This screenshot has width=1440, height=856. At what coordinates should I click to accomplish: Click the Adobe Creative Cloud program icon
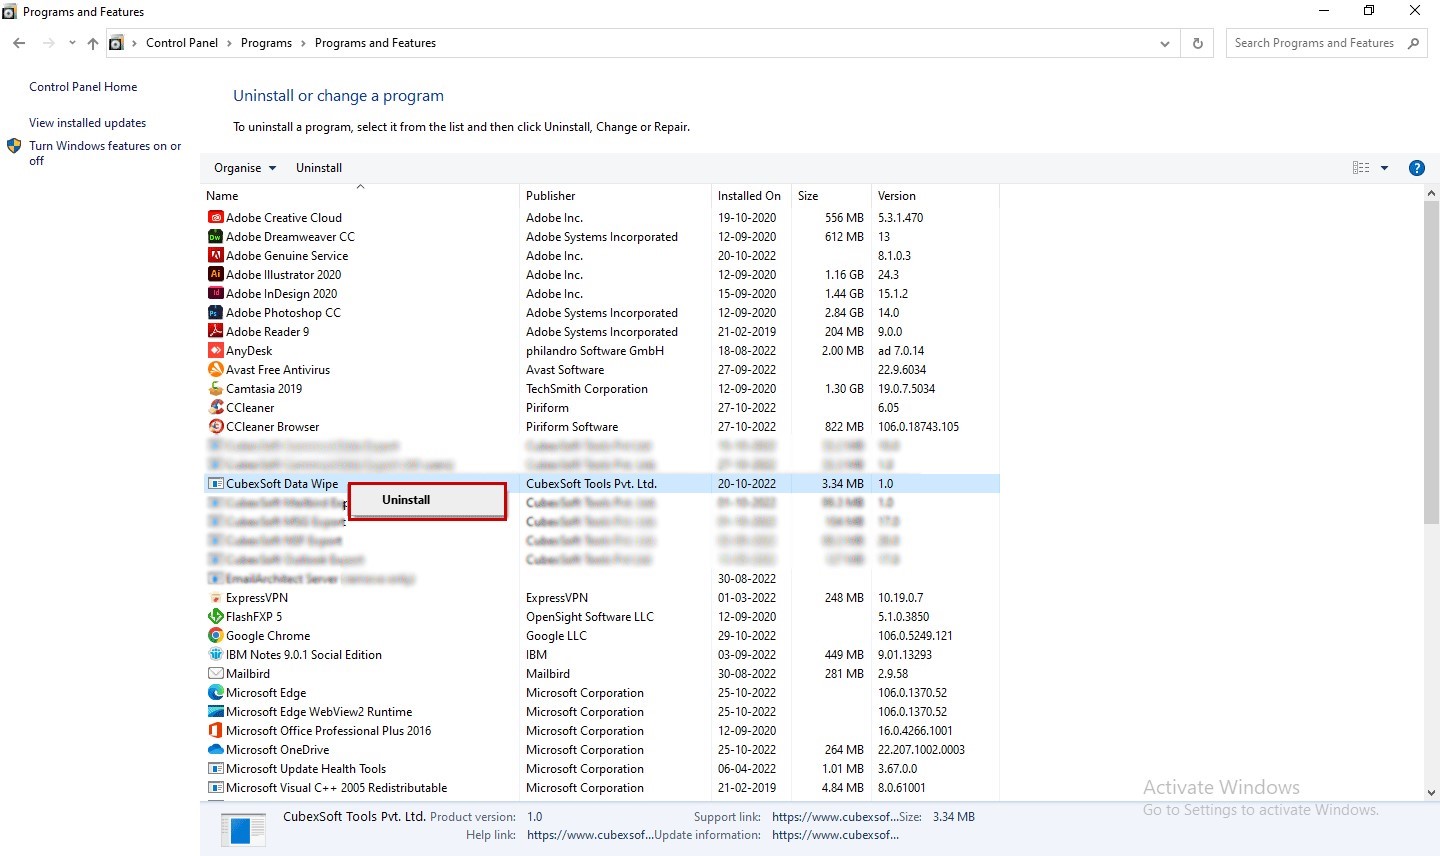click(x=215, y=217)
